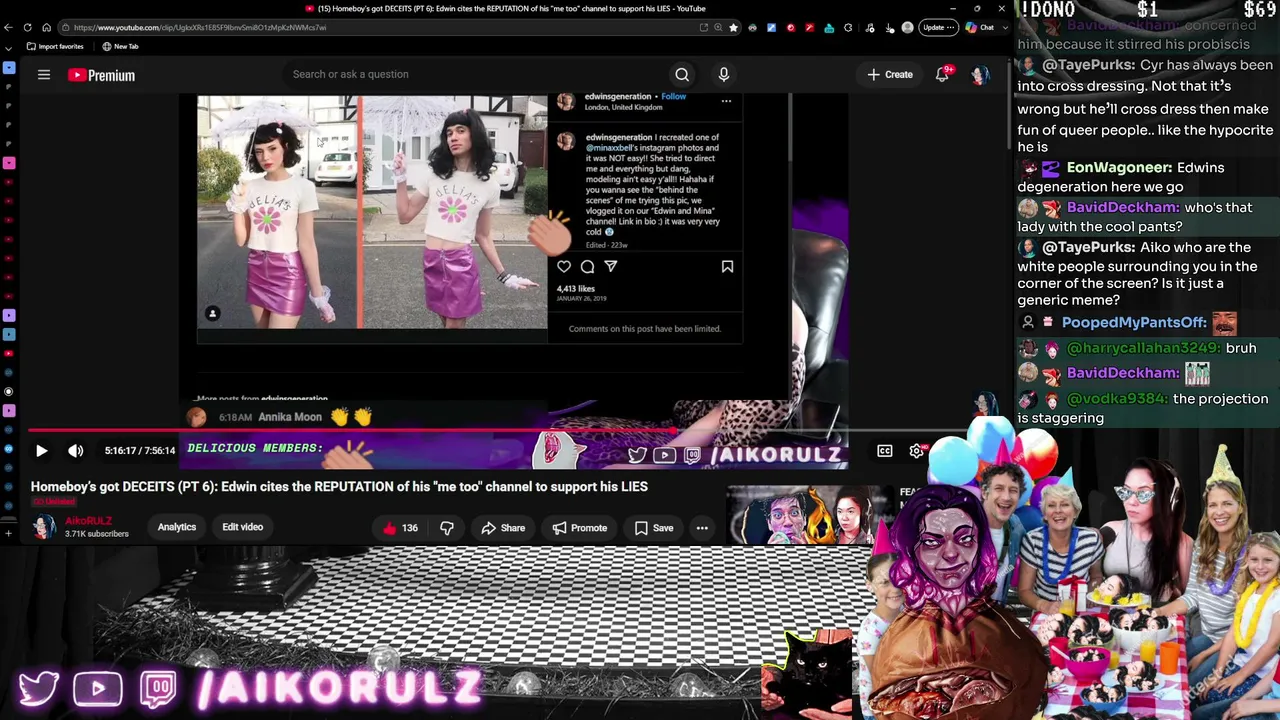Open the YouTube guide hamburger menu
This screenshot has width=1280, height=720.
click(44, 74)
